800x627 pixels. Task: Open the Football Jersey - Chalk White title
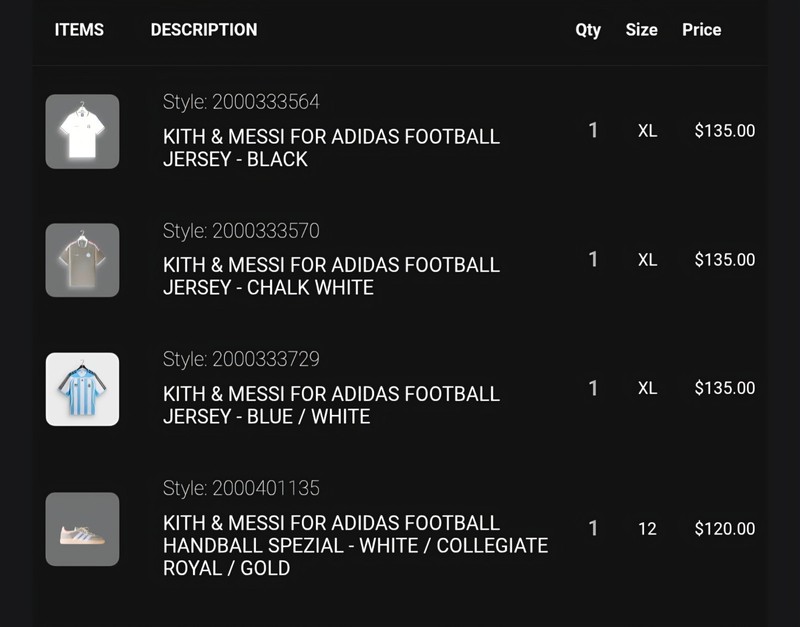click(x=331, y=277)
